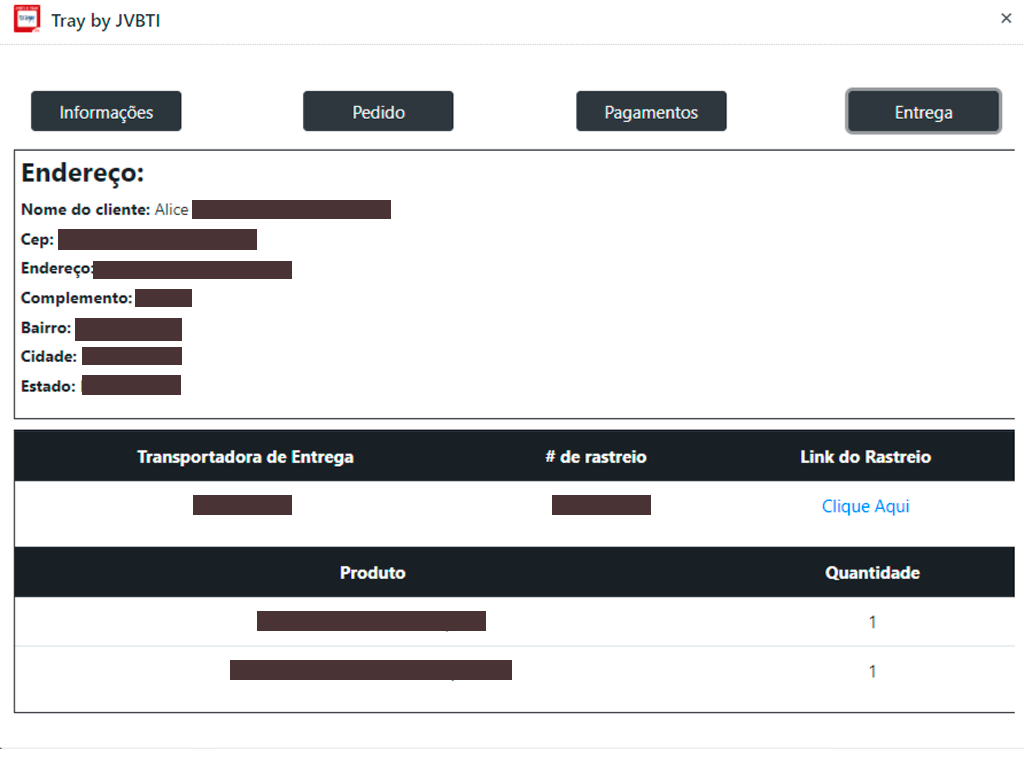This screenshot has width=1024, height=768.
Task: Click the Endereço section heading
Action: pyautogui.click(x=83, y=173)
